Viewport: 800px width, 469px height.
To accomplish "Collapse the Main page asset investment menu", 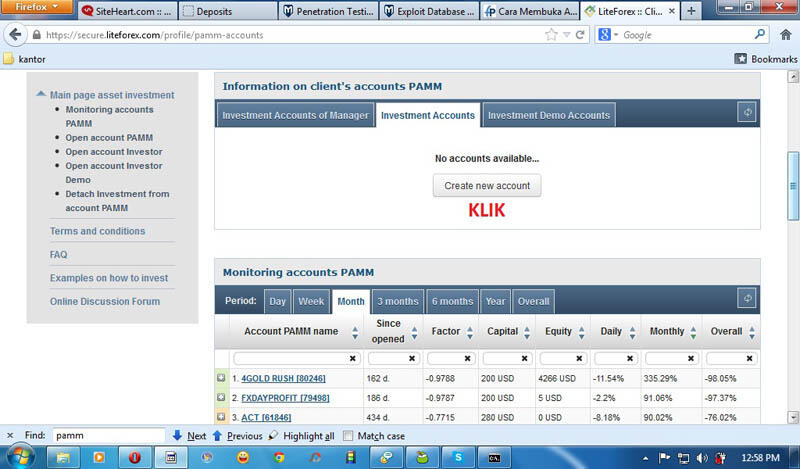I will [41, 94].
